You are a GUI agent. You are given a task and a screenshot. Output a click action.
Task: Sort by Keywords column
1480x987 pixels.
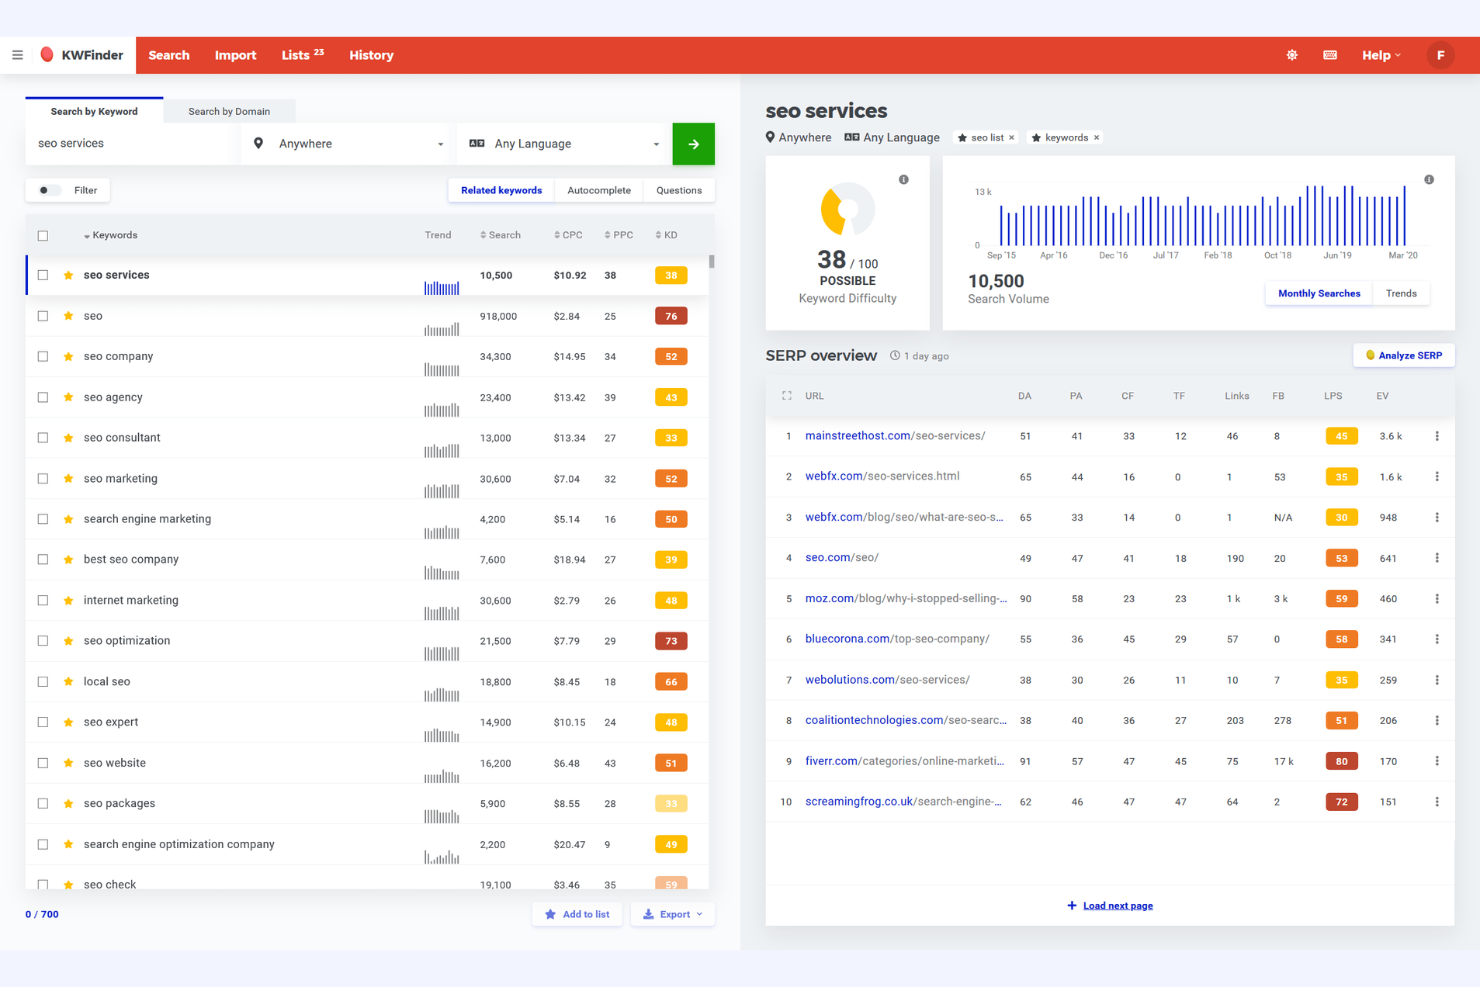click(111, 235)
